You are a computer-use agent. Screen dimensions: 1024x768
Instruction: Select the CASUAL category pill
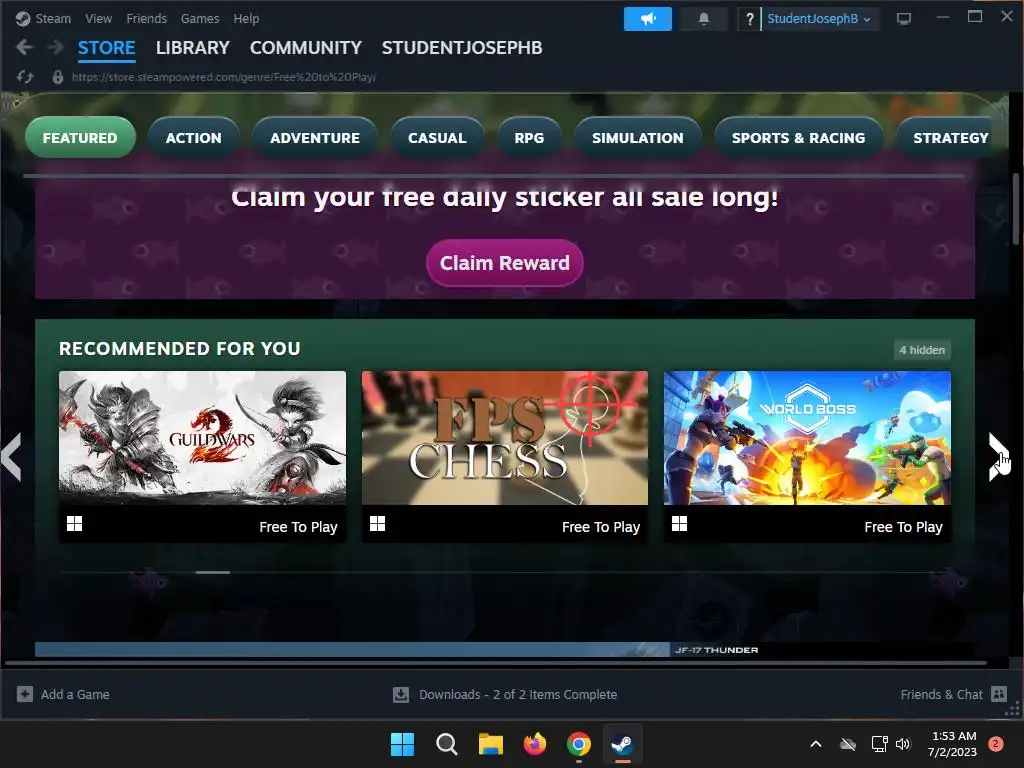pos(437,137)
